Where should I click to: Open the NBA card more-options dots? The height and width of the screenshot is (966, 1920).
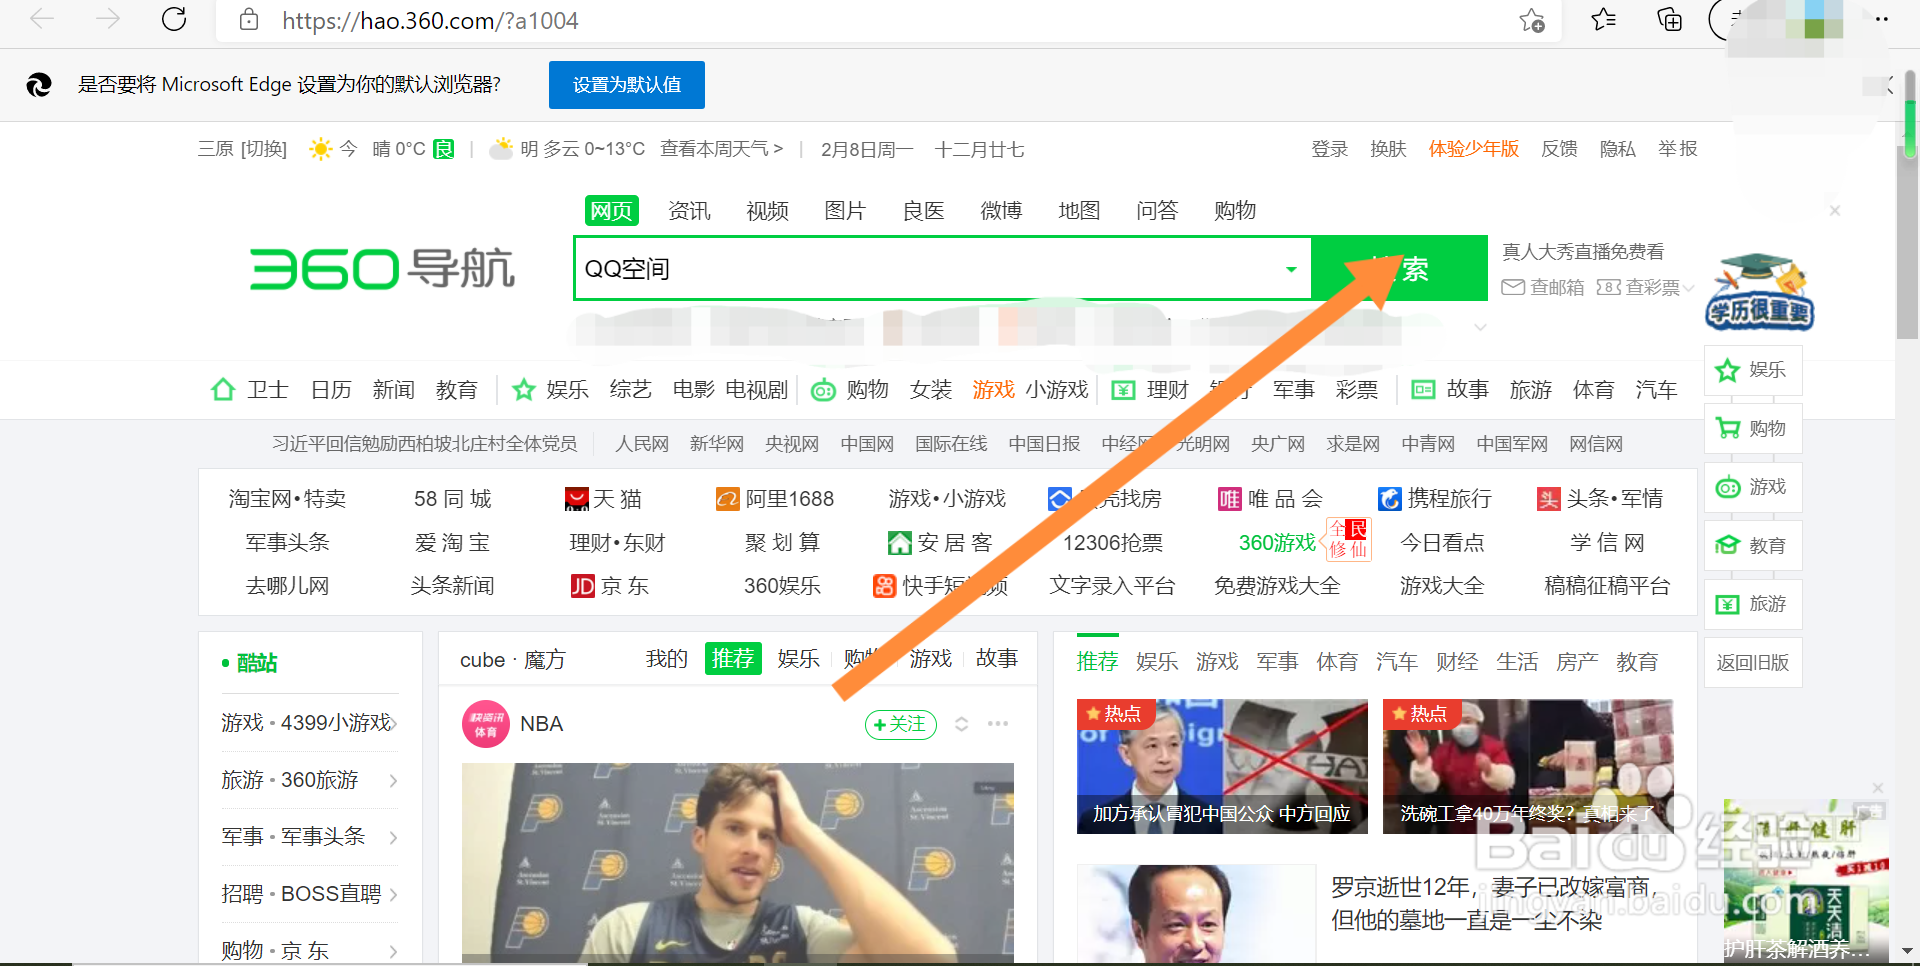(998, 724)
